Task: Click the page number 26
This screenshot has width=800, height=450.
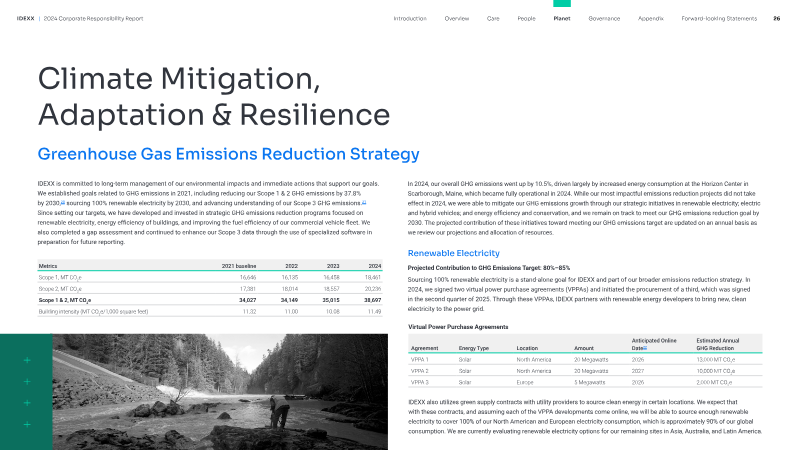Action: (x=776, y=19)
